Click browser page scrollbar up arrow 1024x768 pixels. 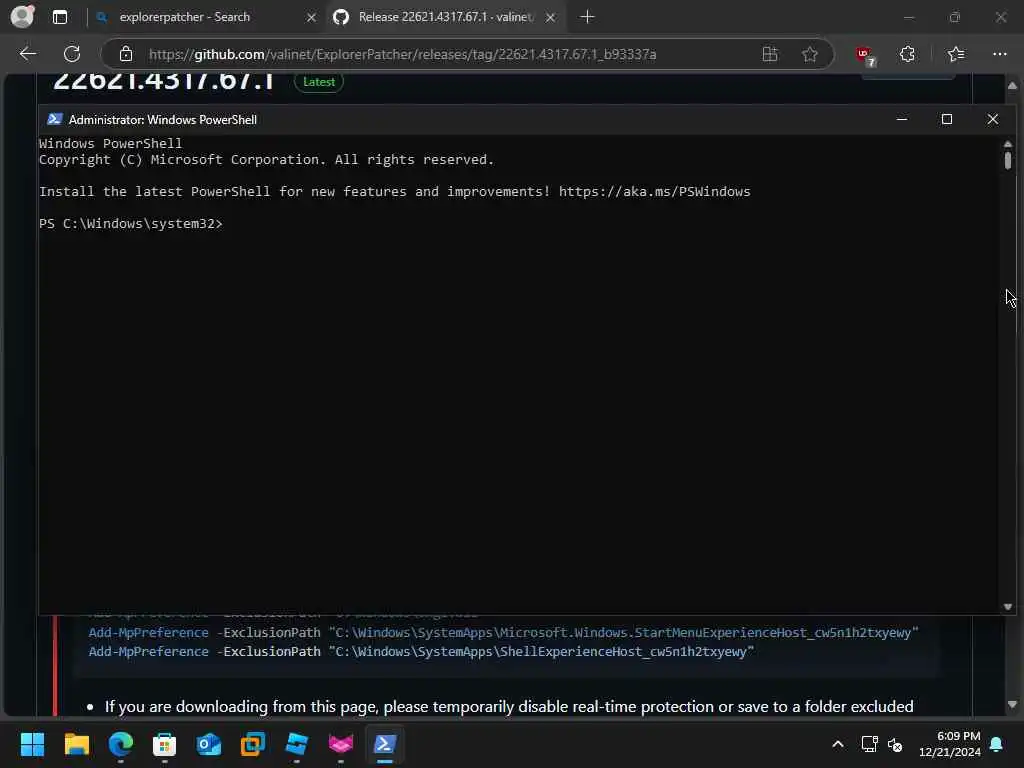pos(1012,86)
